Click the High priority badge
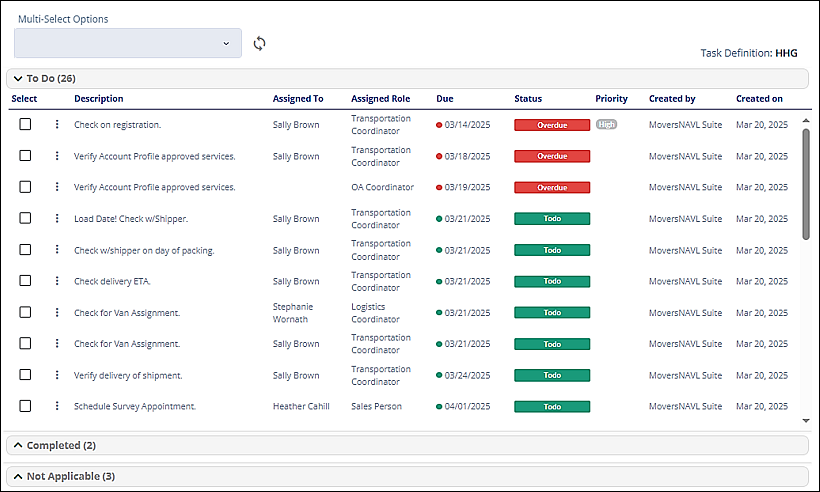820x492 pixels. (606, 125)
